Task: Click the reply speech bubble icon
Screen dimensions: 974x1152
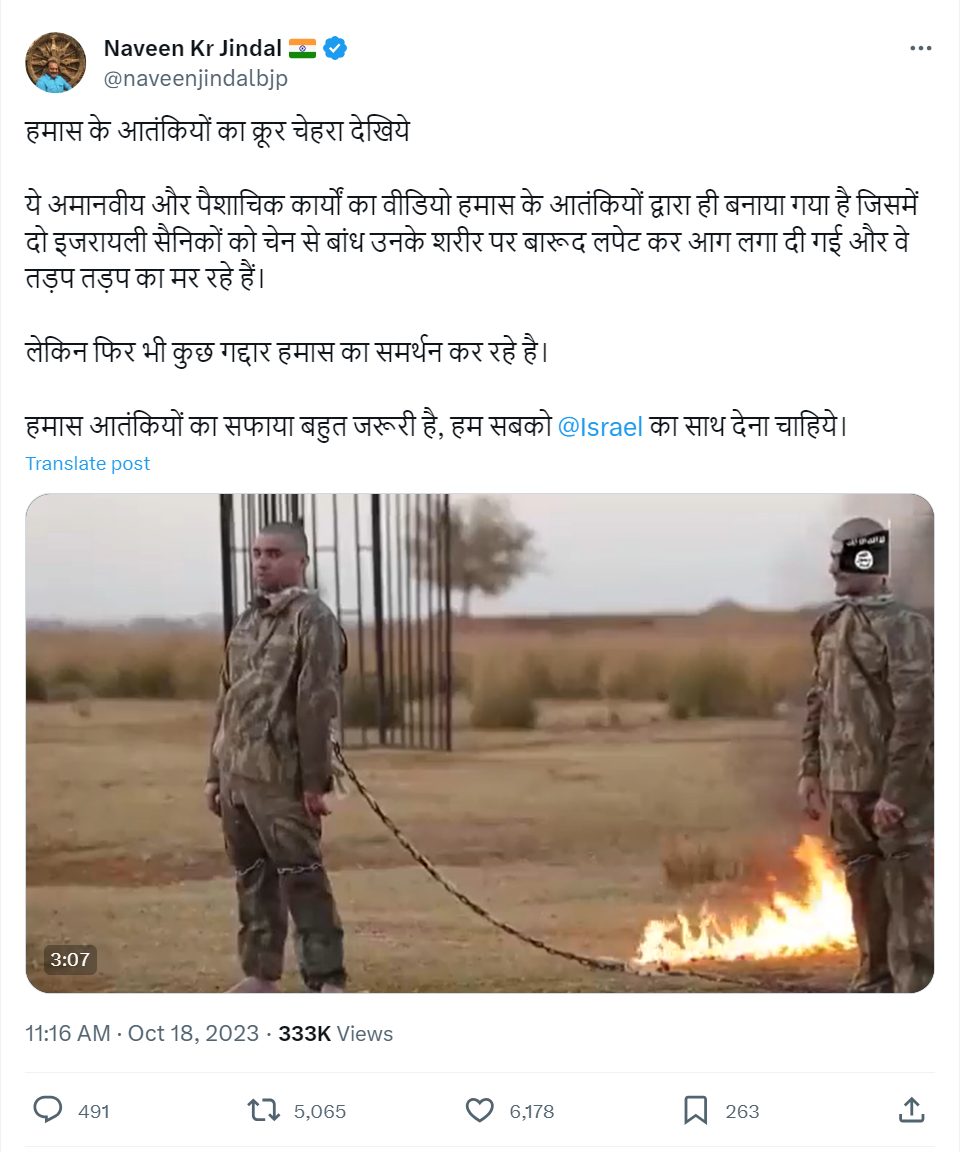Action: (x=48, y=1109)
